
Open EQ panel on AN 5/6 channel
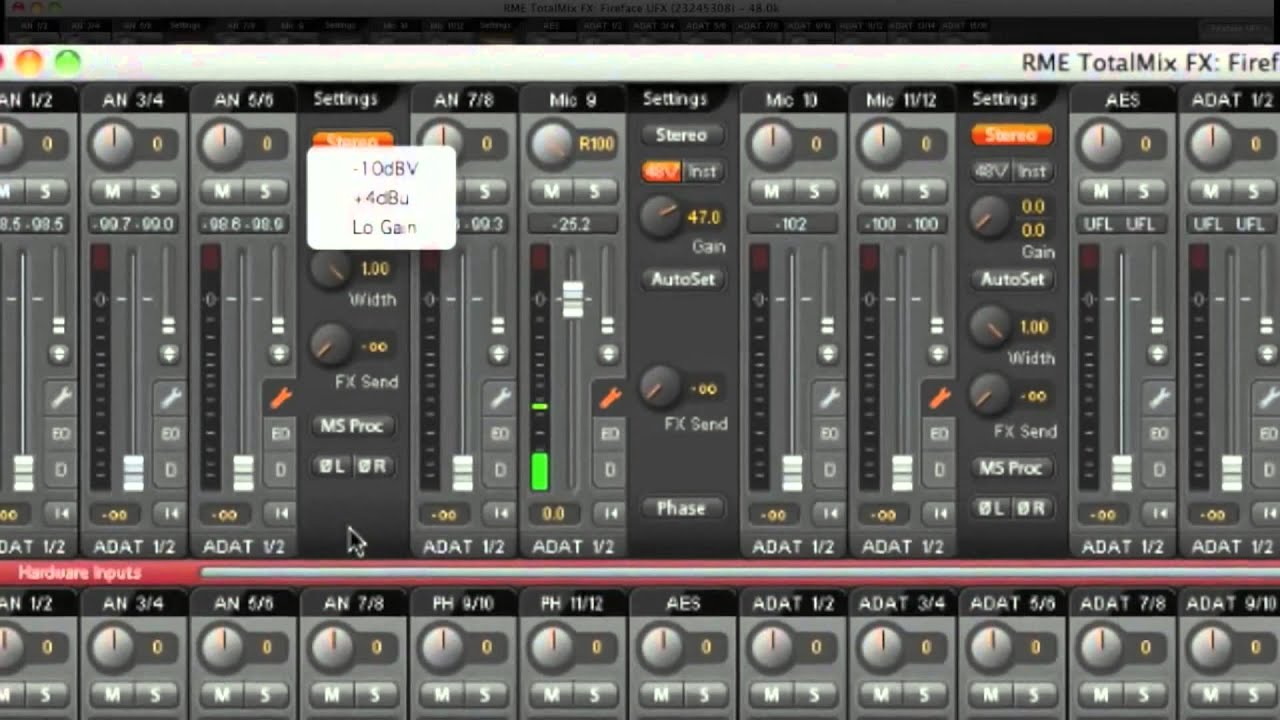(281, 434)
